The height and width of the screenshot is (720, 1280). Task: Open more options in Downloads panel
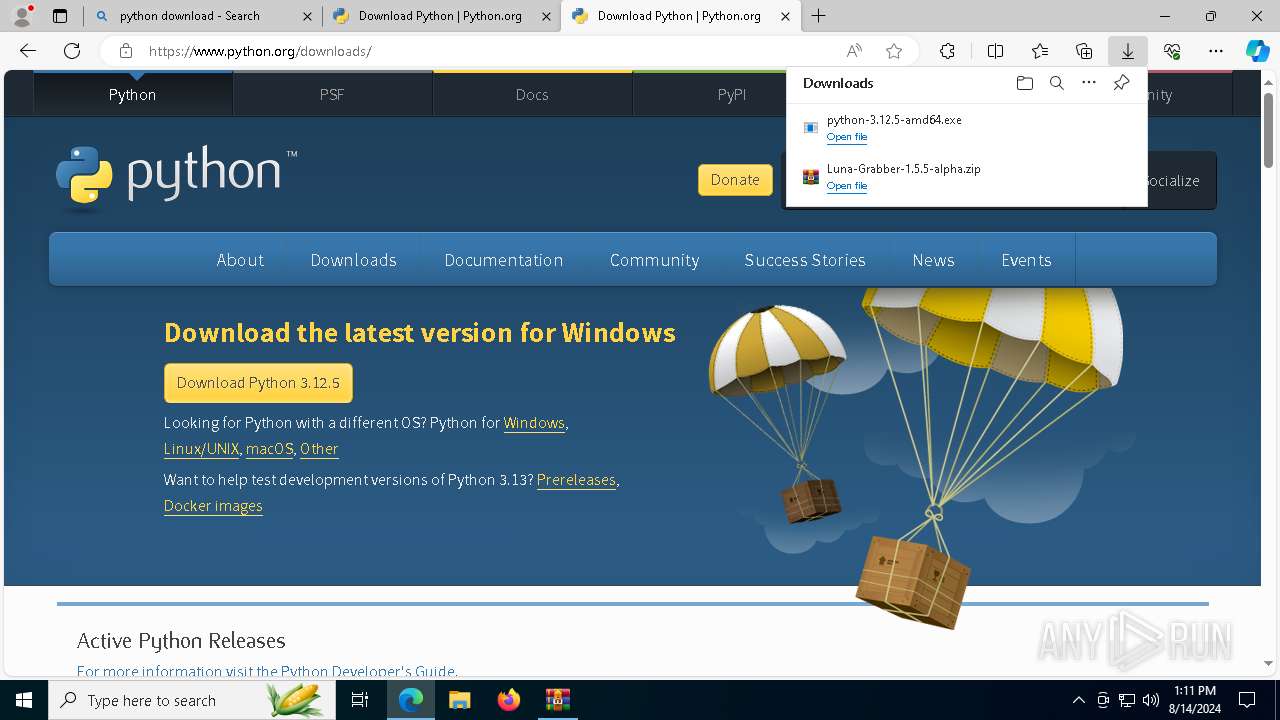coord(1089,83)
